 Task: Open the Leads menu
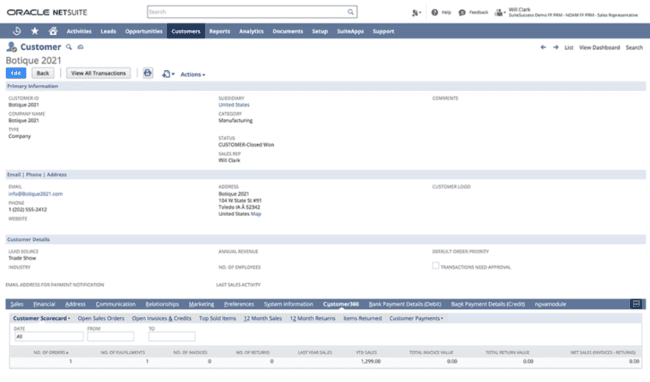click(x=108, y=31)
